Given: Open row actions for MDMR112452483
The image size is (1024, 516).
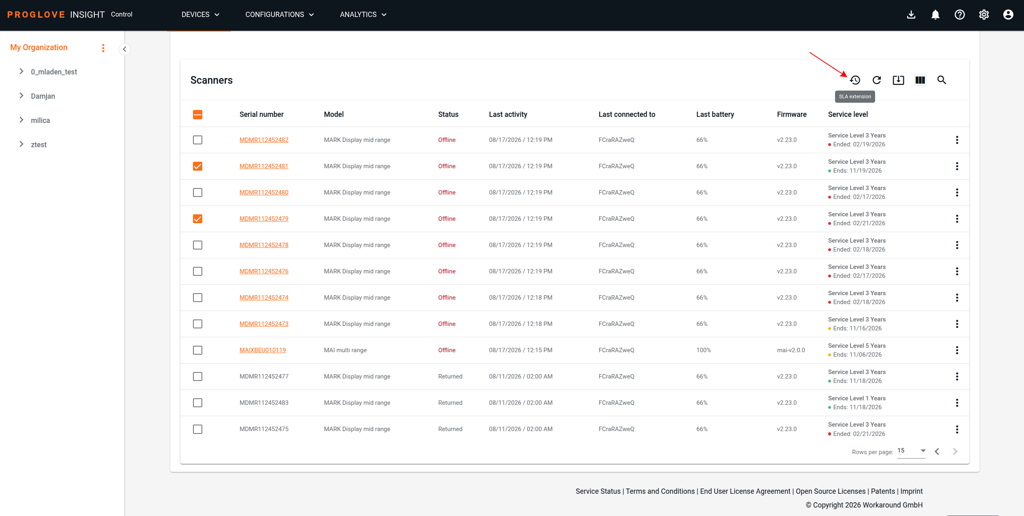Looking at the screenshot, I should 957,402.
